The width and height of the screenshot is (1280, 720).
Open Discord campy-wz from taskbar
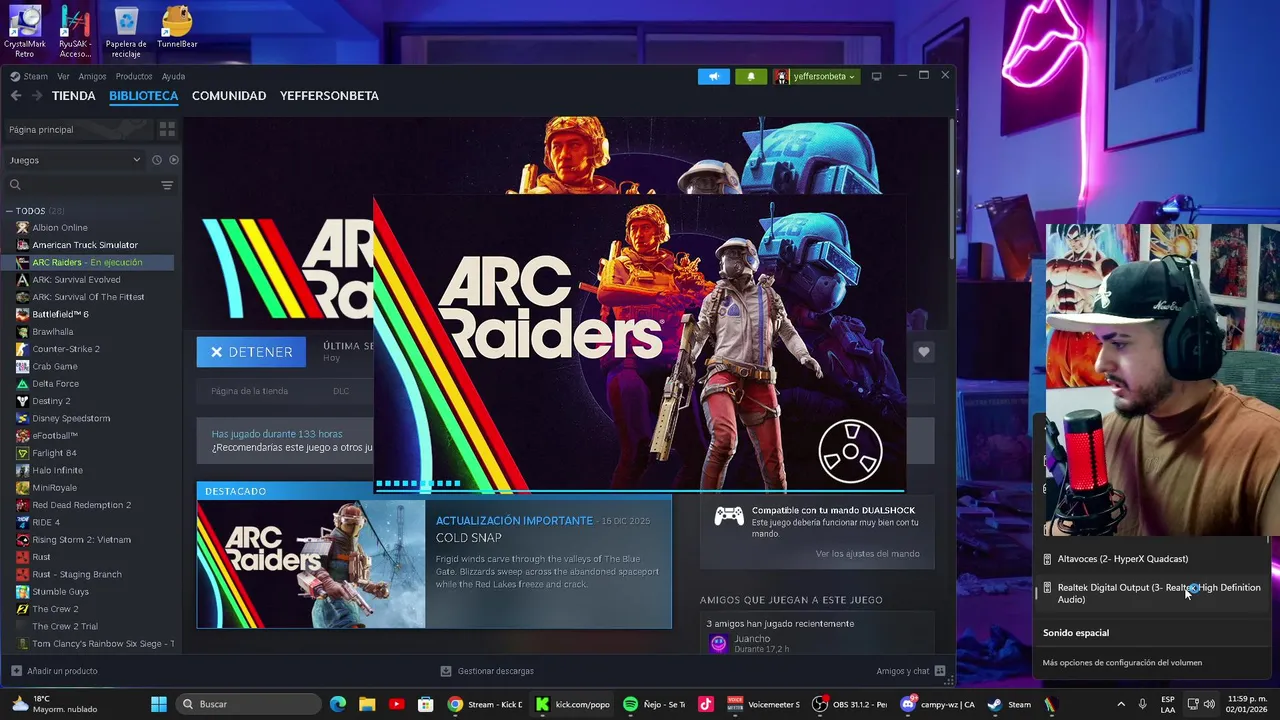tap(937, 704)
